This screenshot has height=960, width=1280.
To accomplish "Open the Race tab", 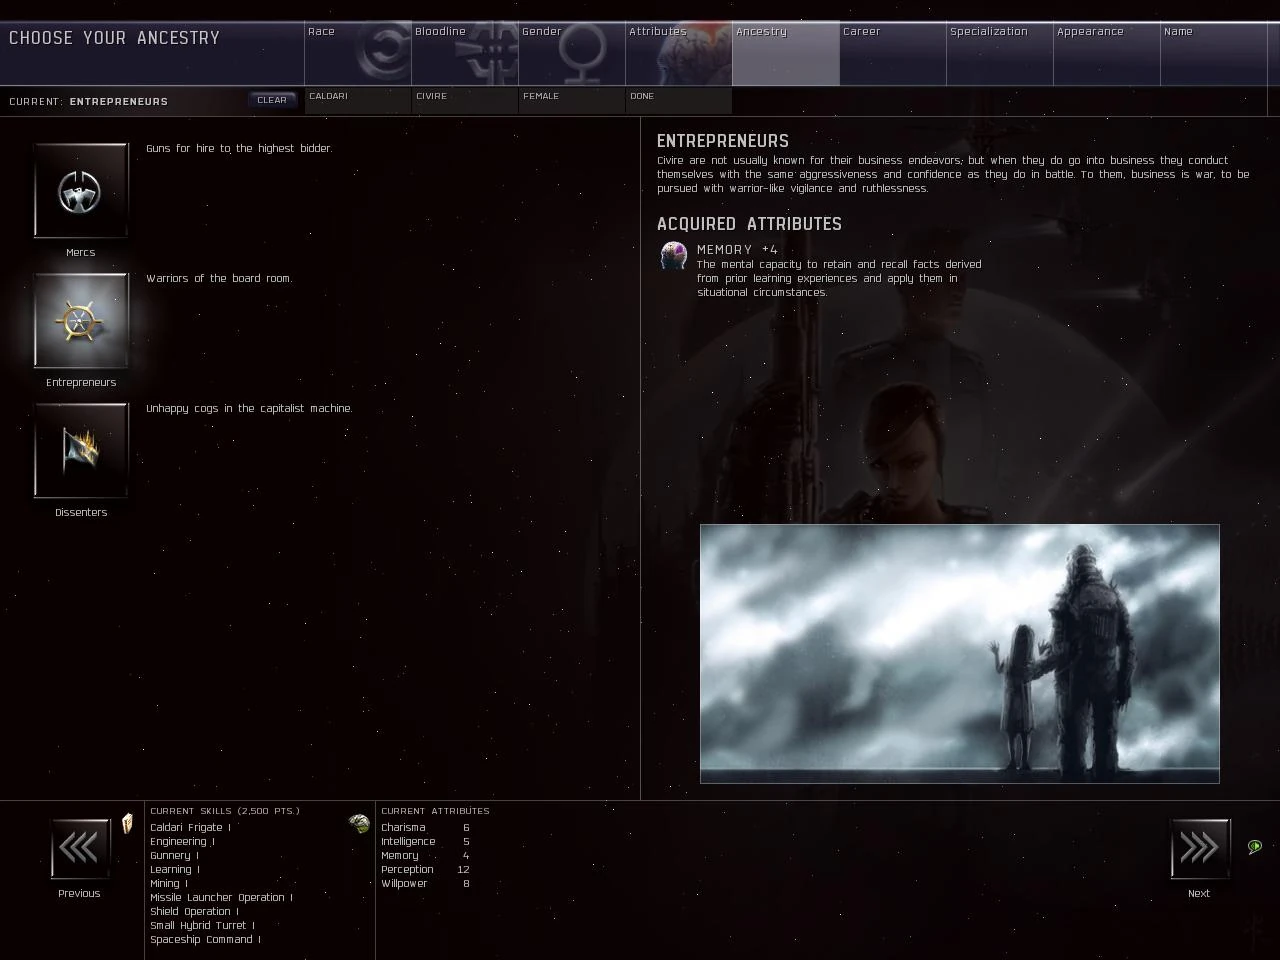I will click(358, 54).
